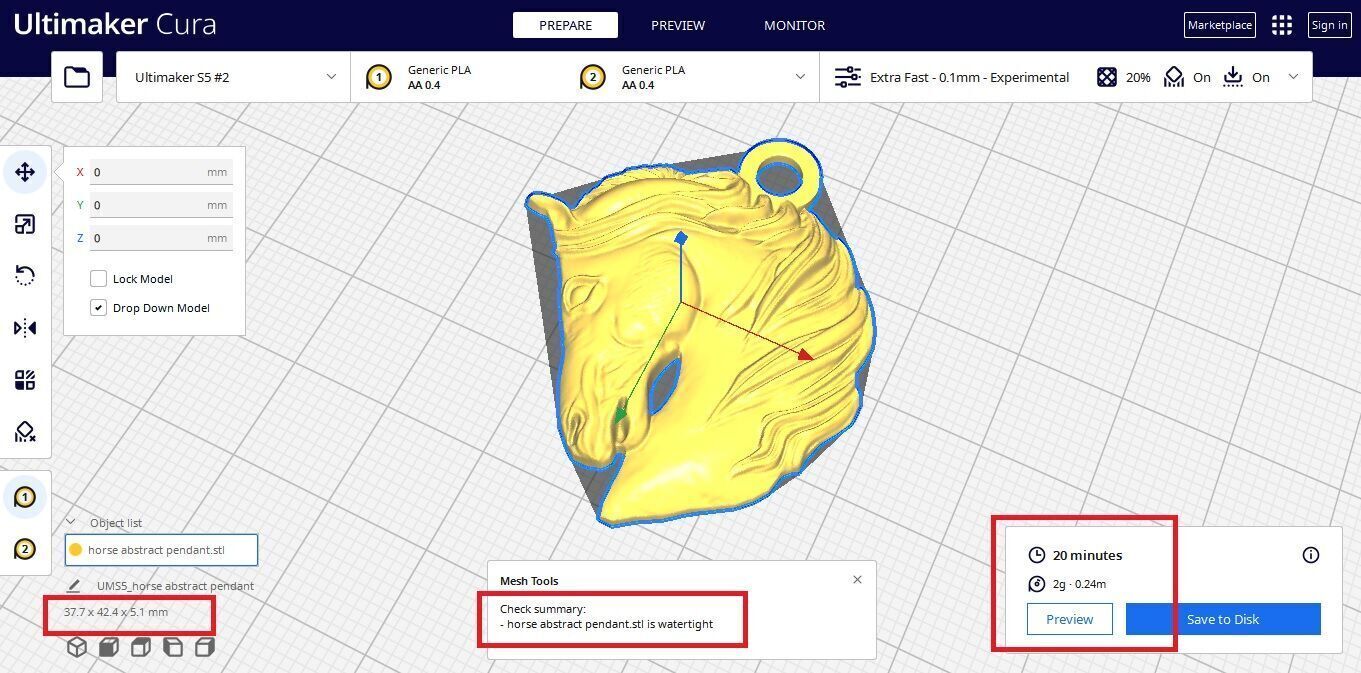Click the Y position input field
The image size is (1361, 673).
161,205
